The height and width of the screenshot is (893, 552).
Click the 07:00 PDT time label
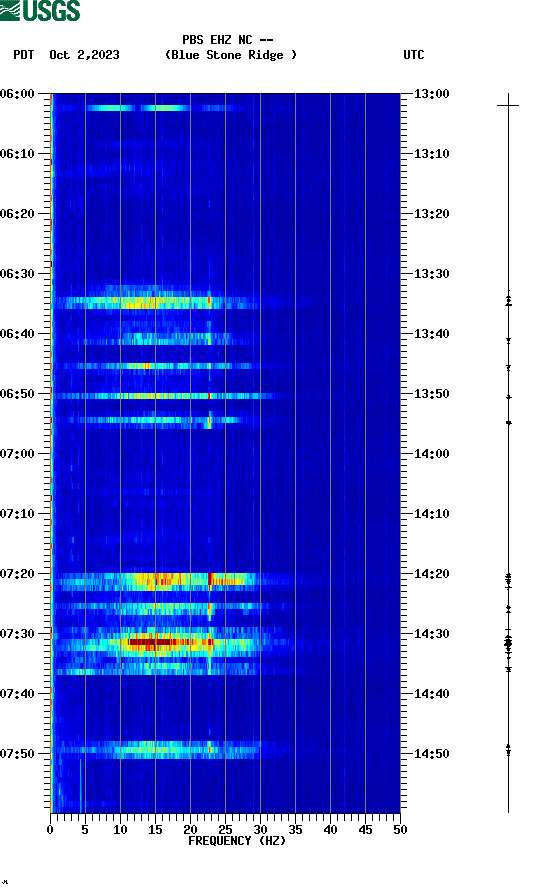[x=17, y=453]
